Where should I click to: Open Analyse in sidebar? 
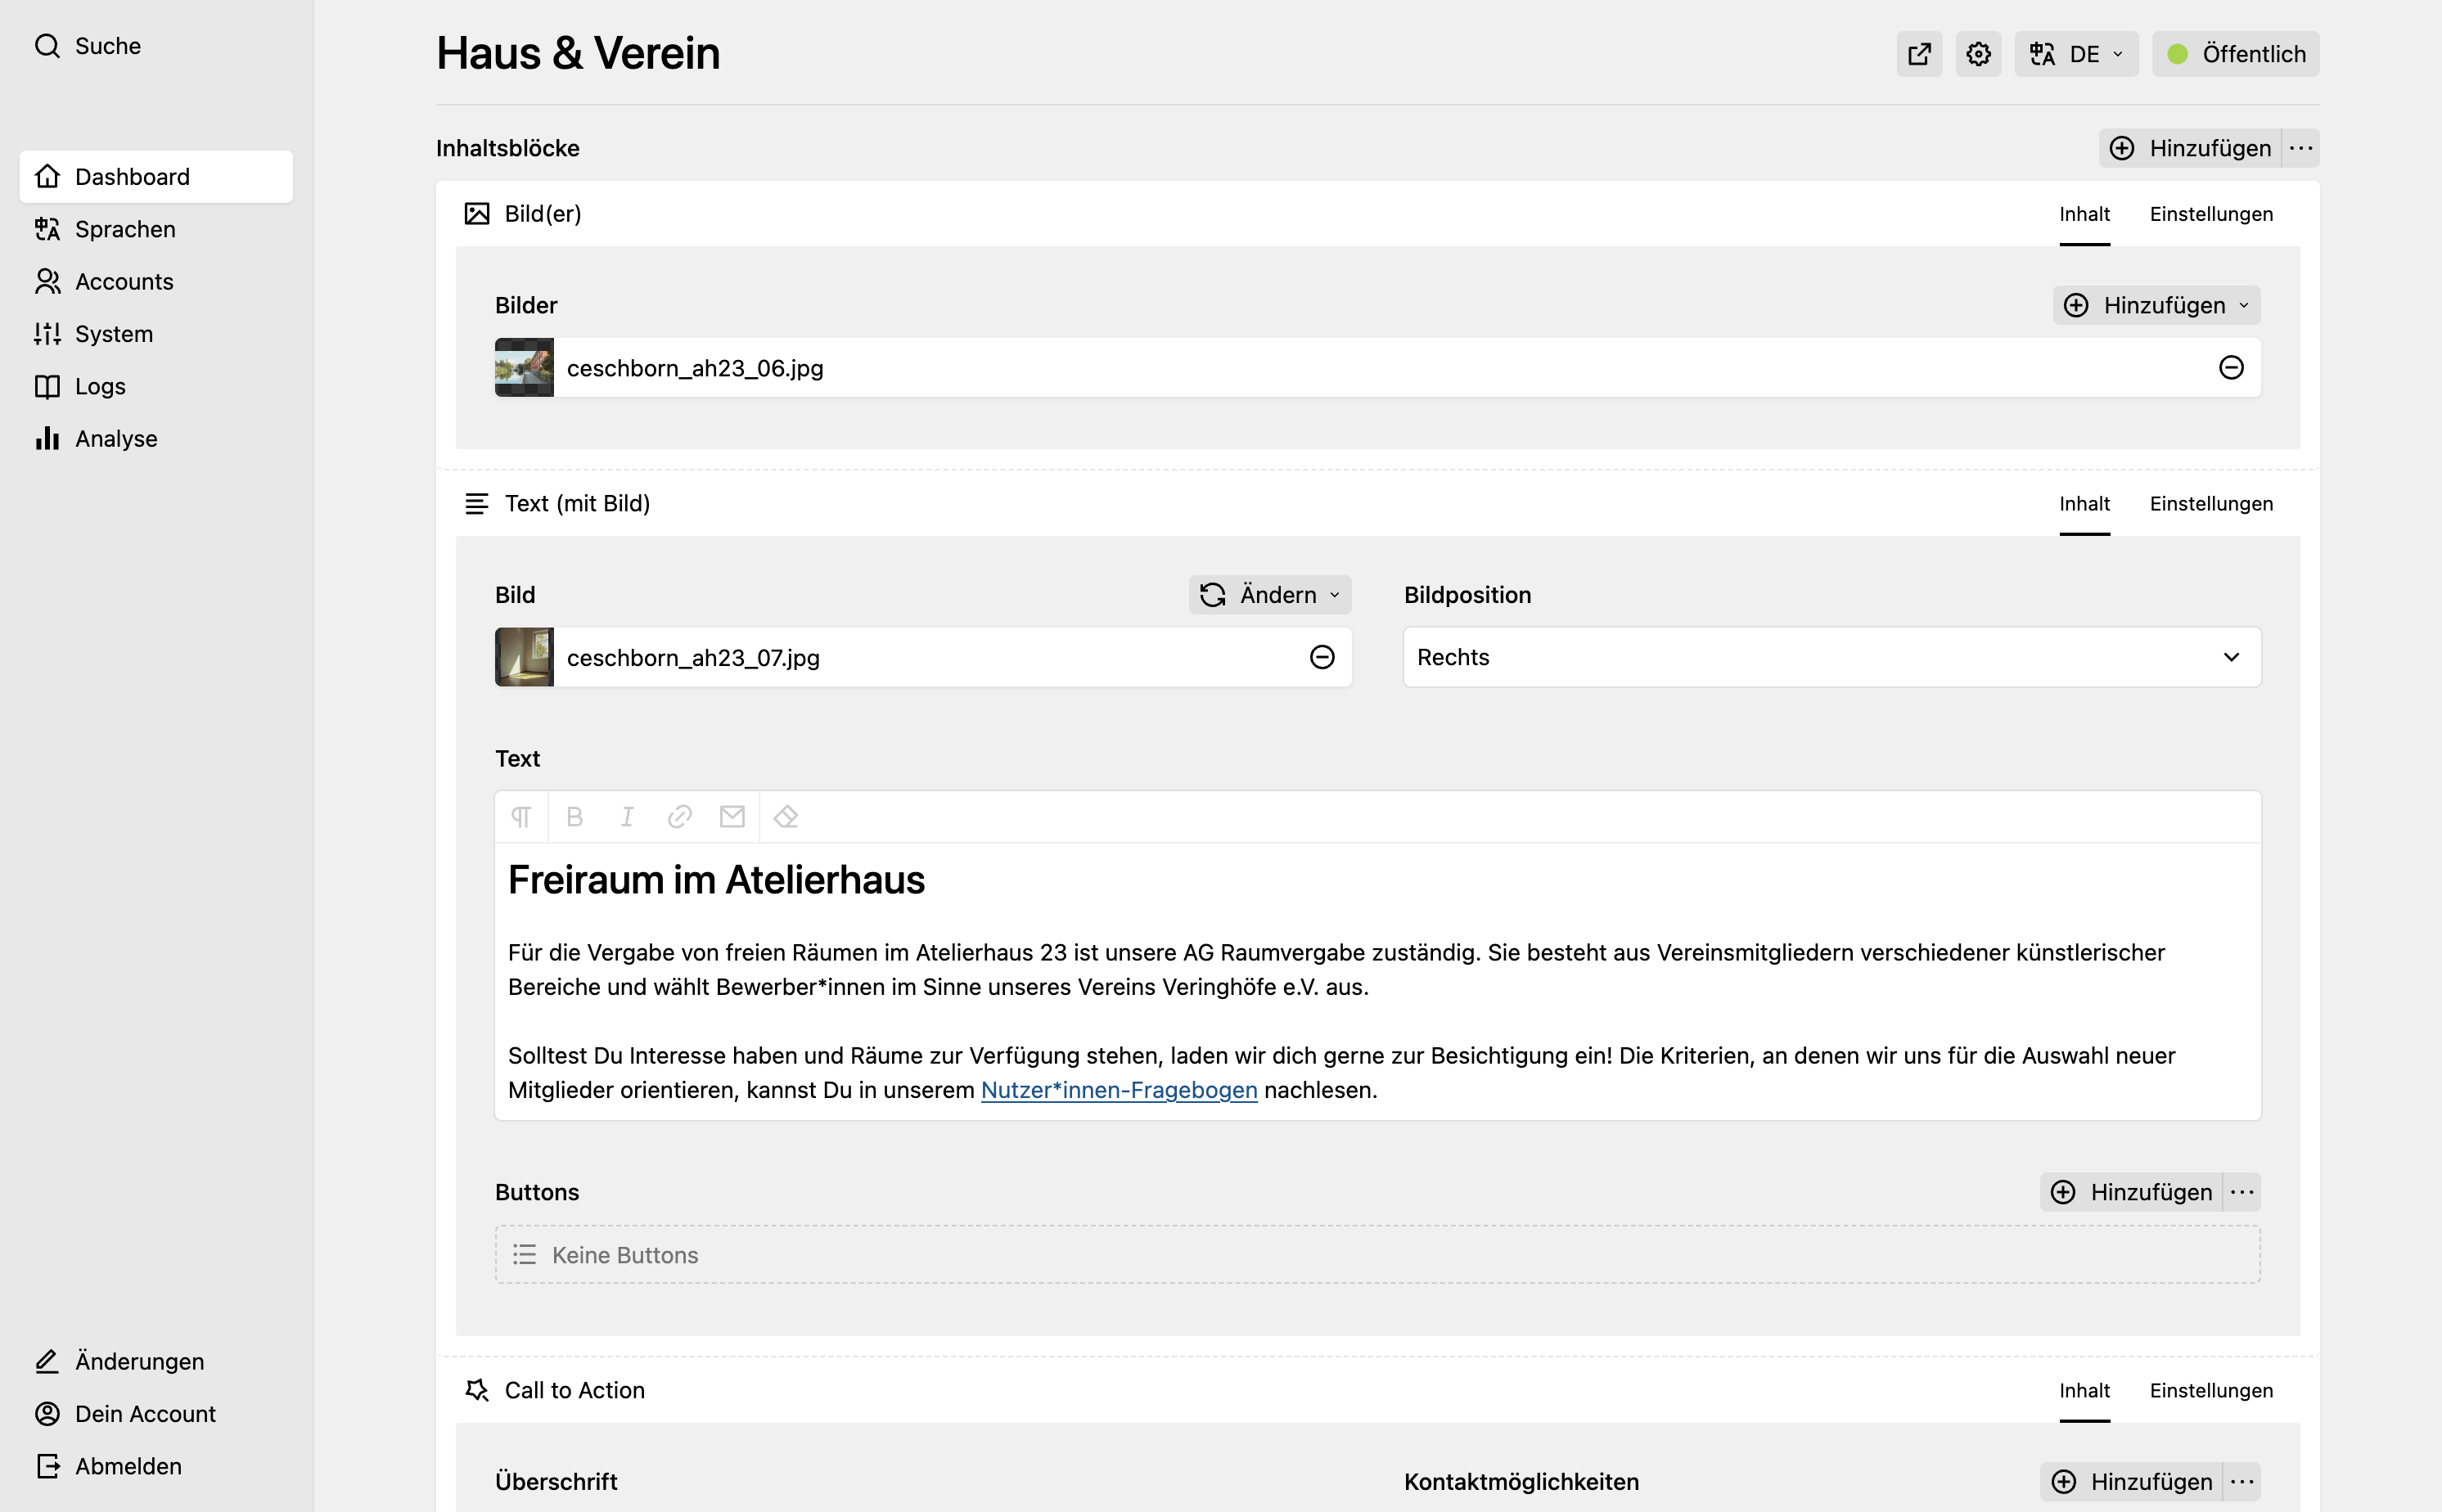(x=156, y=438)
